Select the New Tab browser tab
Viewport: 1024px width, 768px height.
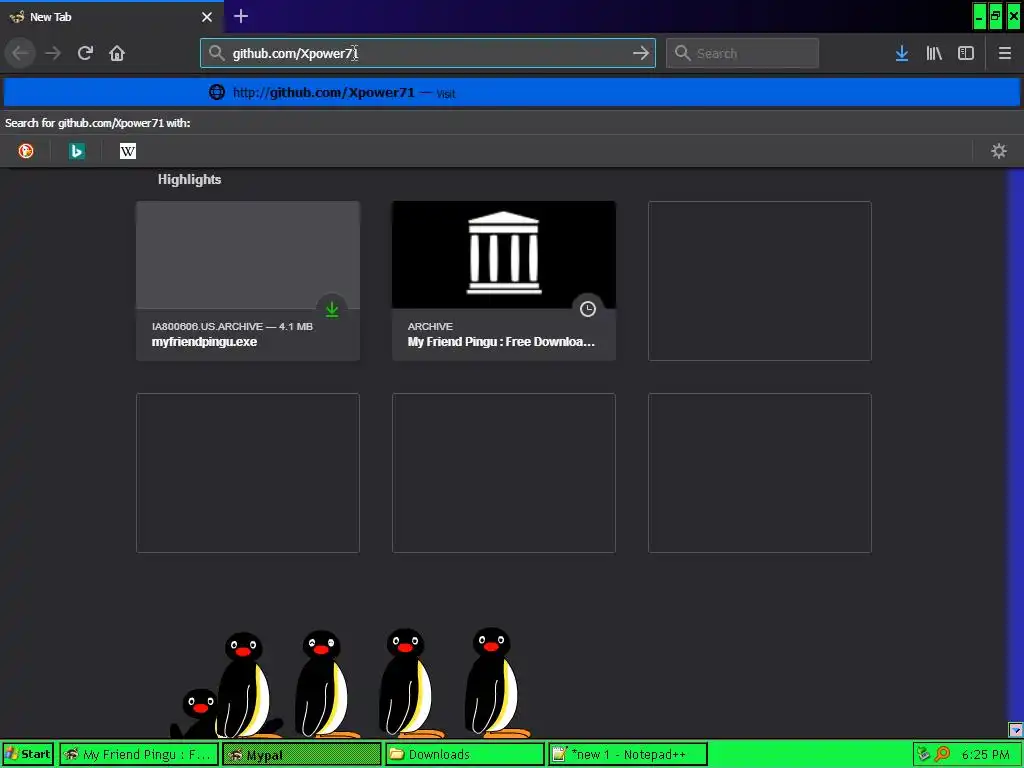tap(111, 17)
